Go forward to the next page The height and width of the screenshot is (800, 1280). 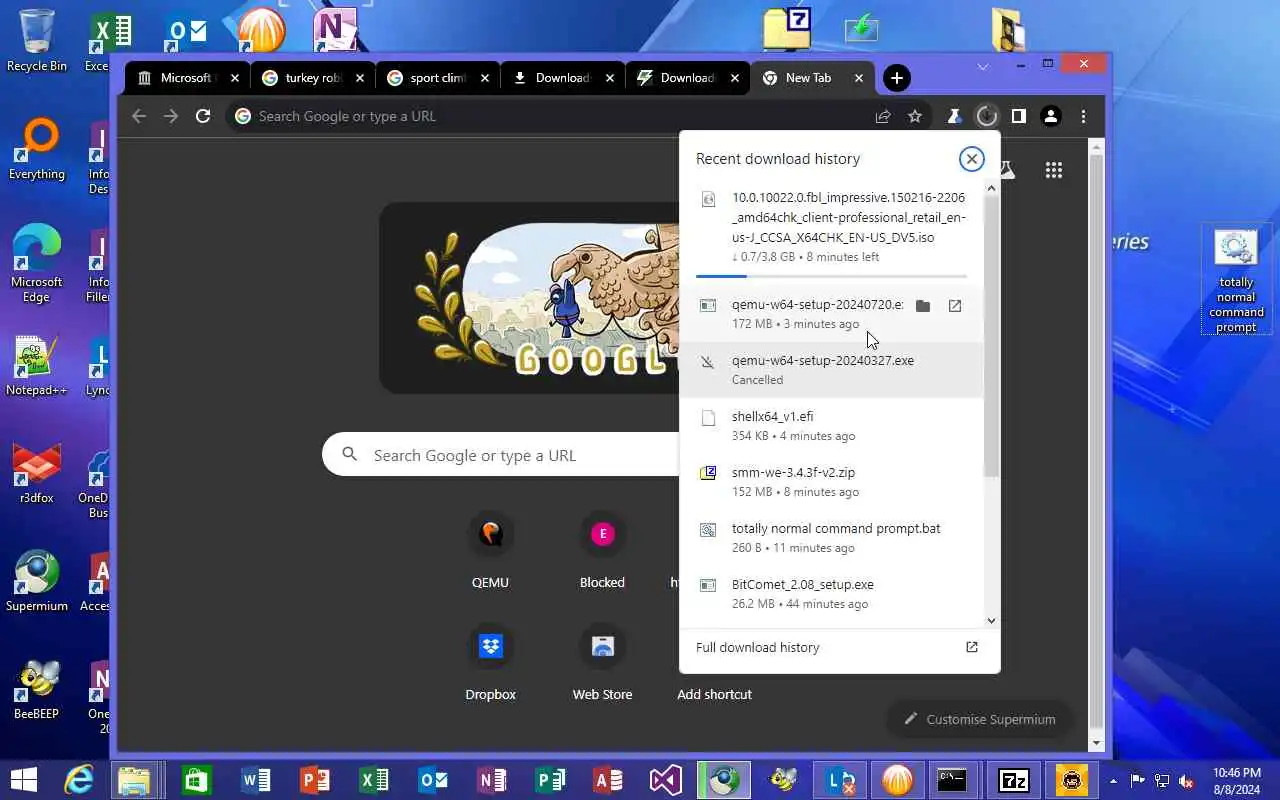click(171, 116)
